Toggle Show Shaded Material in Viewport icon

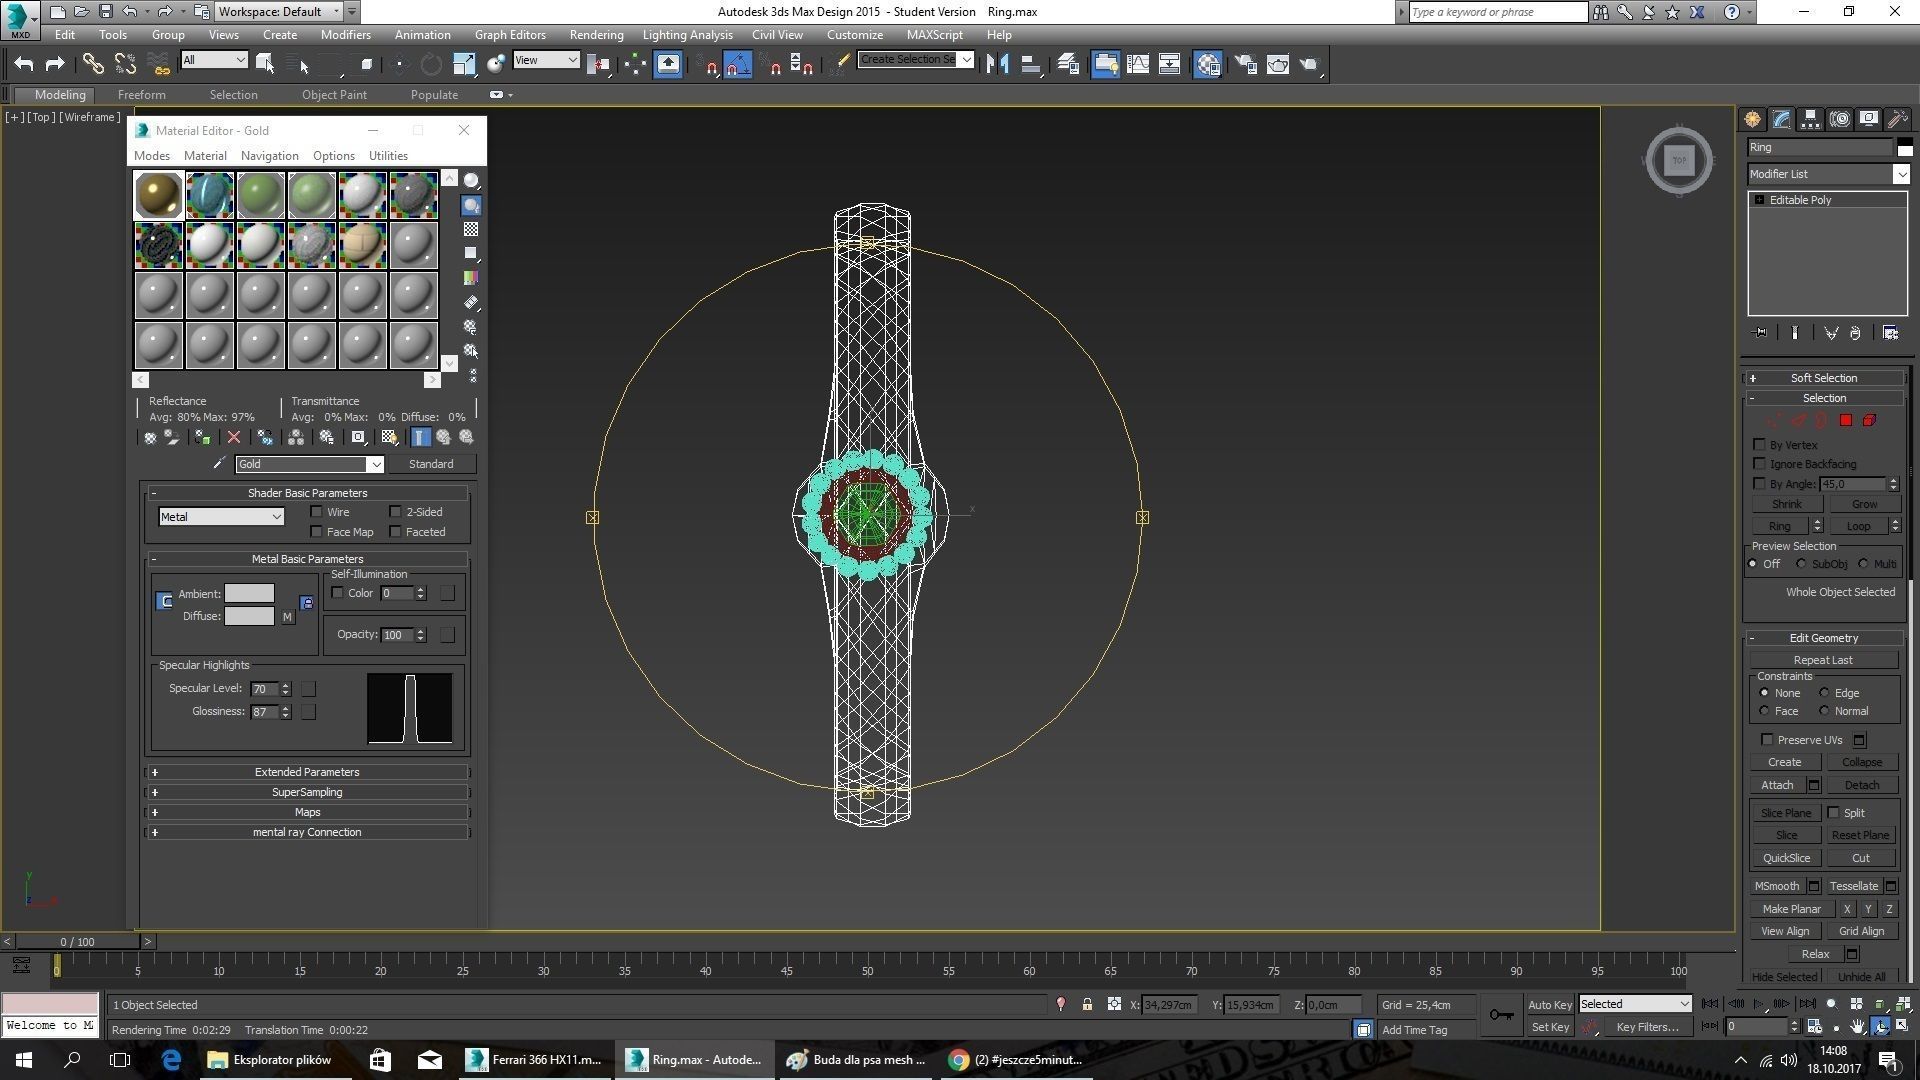coord(389,437)
